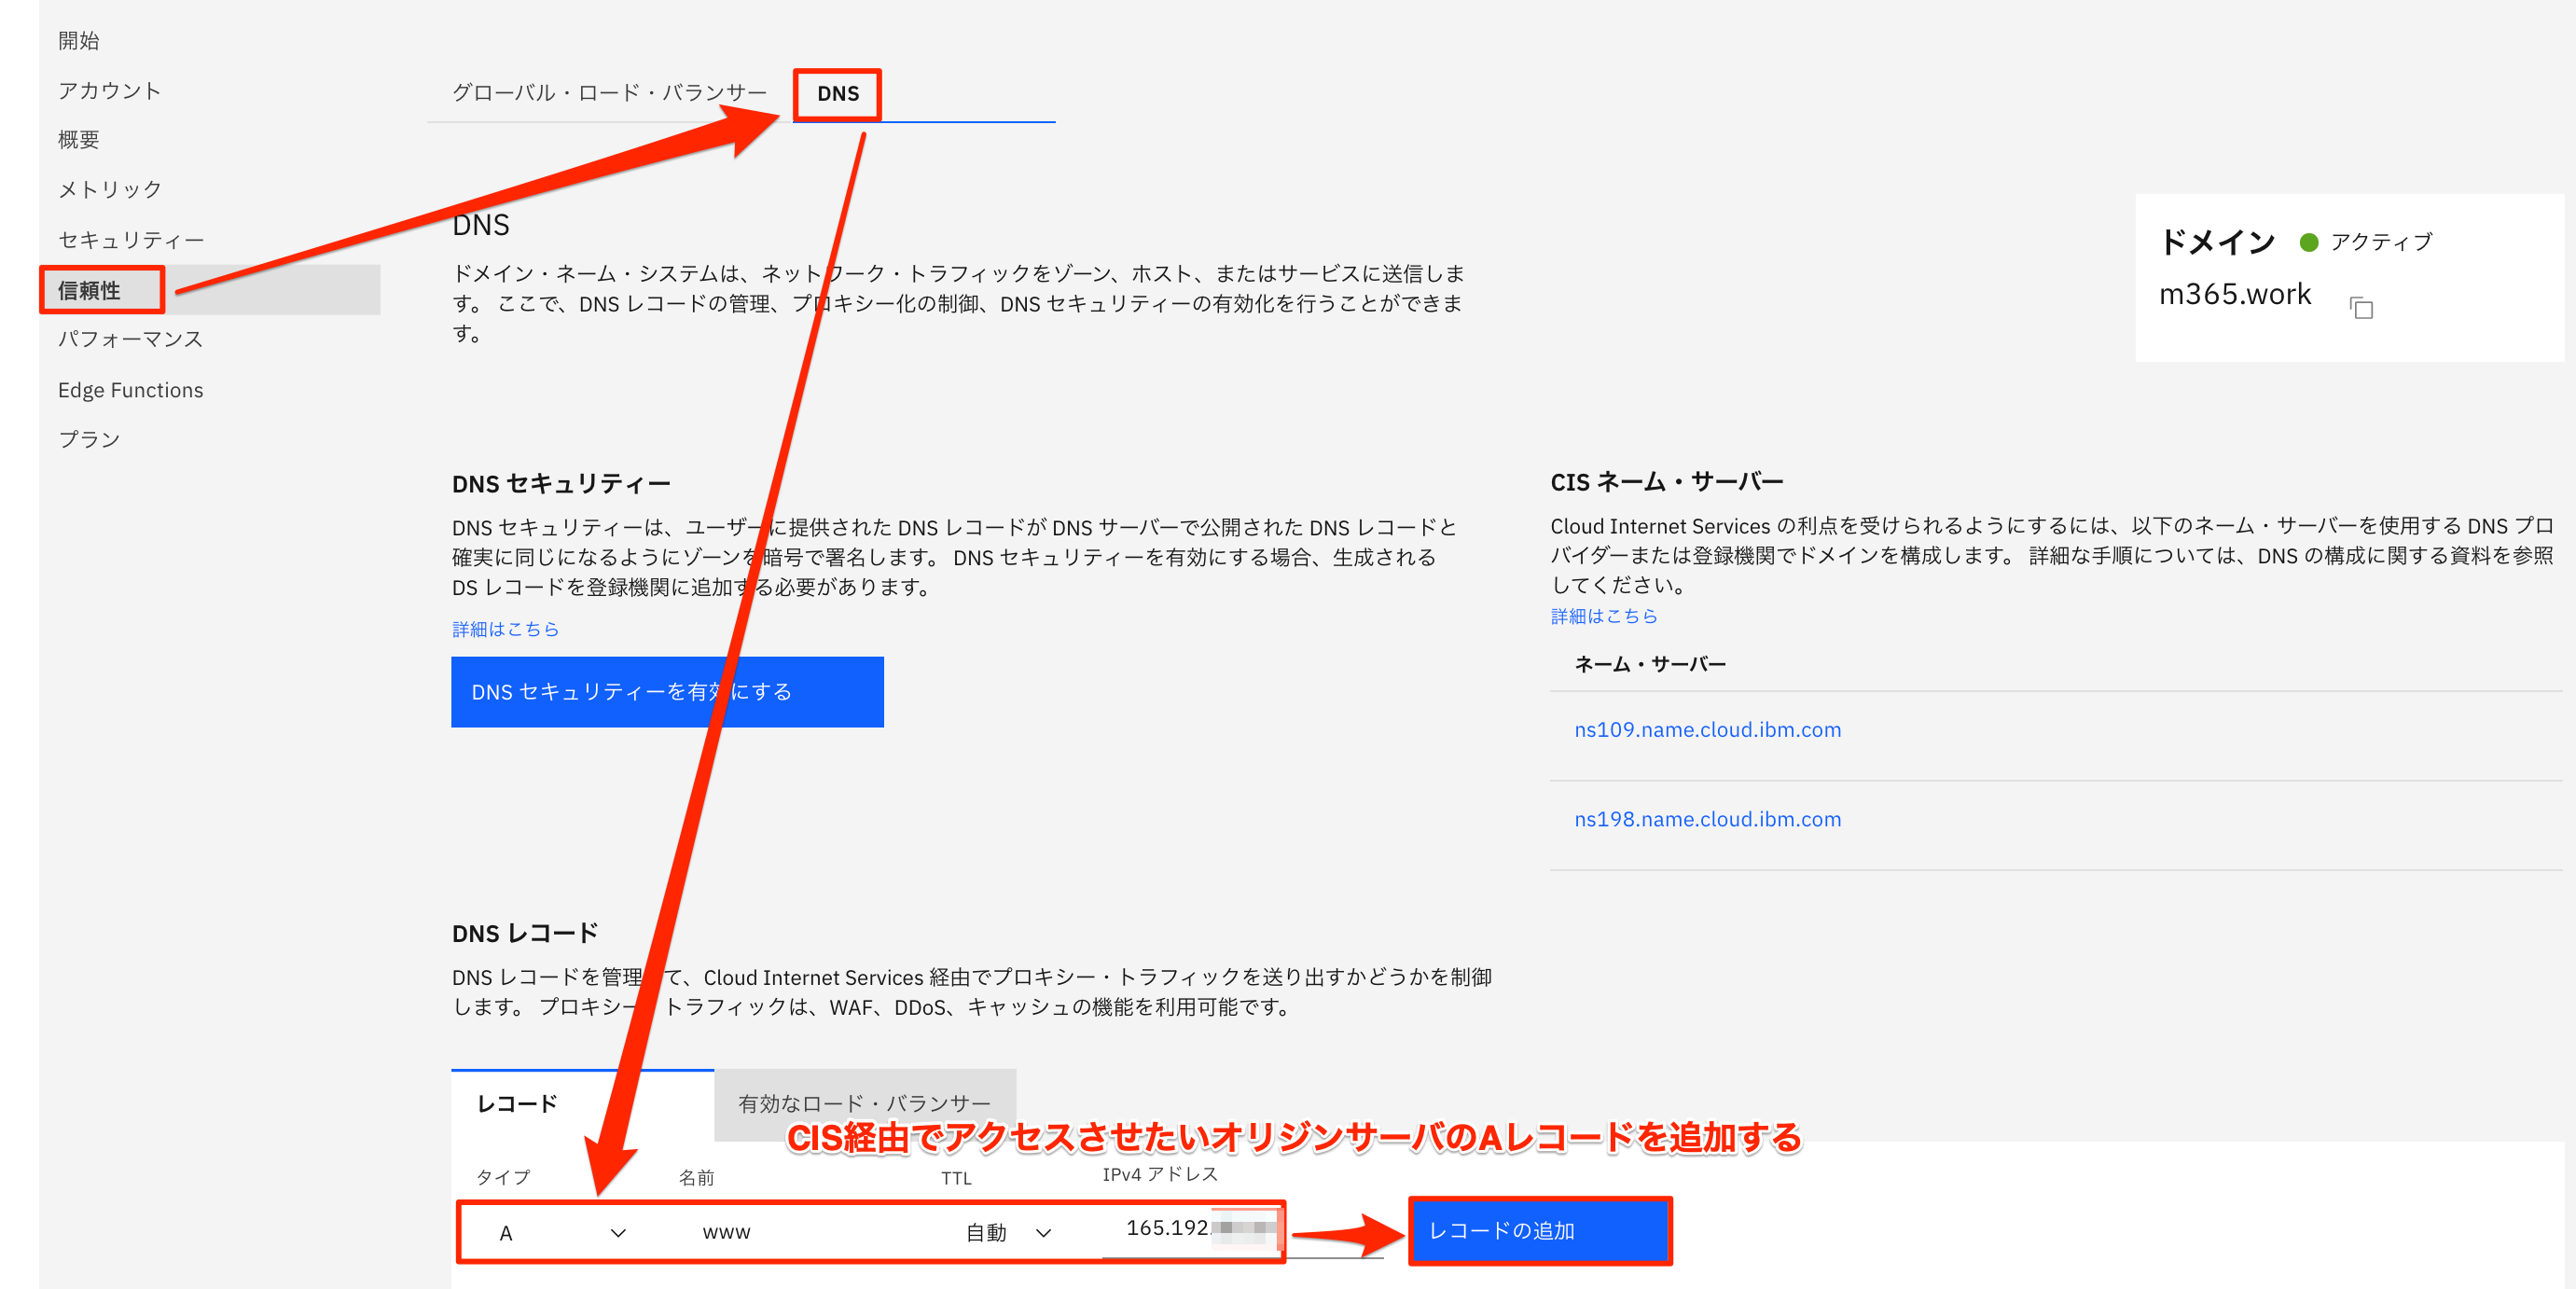Image resolution: width=2576 pixels, height=1289 pixels.
Task: Click the IPv4 アドレス input field
Action: pos(1190,1229)
